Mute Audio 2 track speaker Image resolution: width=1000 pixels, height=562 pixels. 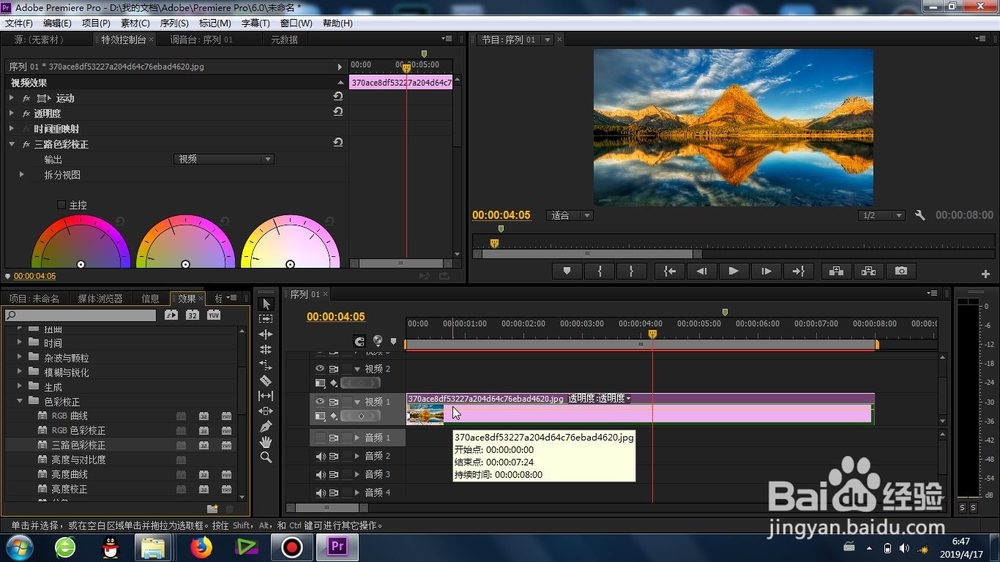pyautogui.click(x=321, y=456)
